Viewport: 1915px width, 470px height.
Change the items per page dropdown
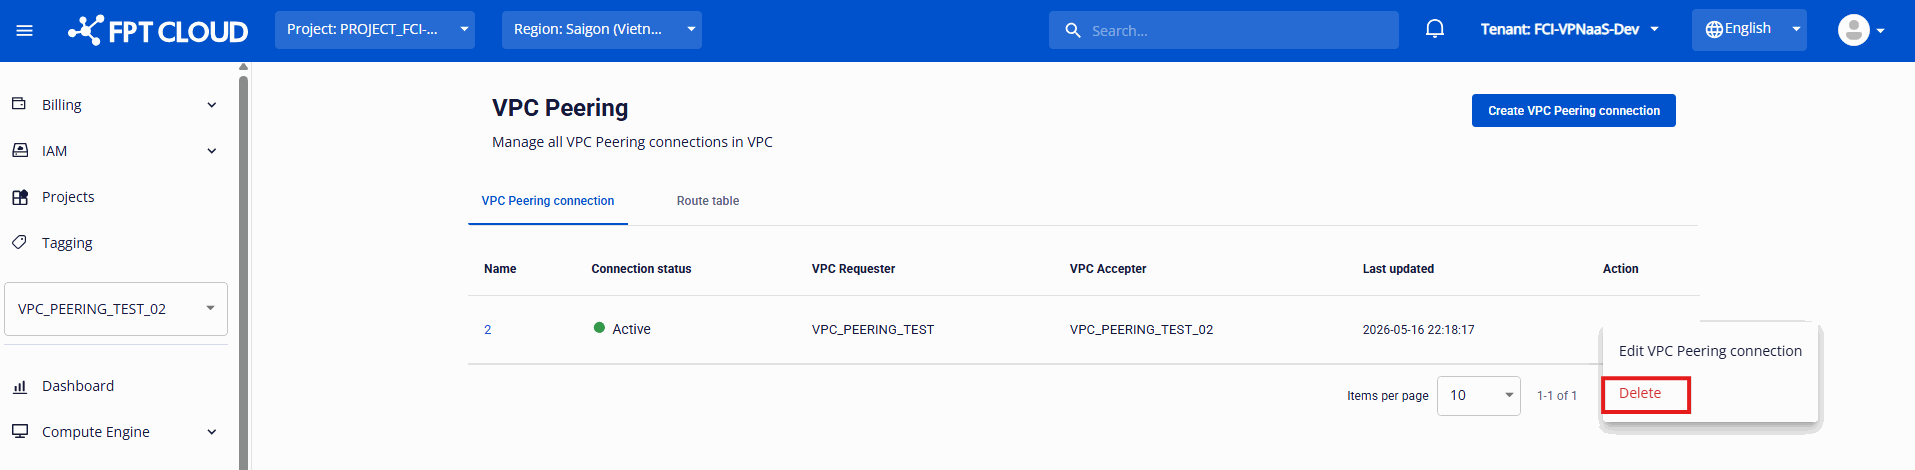(x=1478, y=396)
